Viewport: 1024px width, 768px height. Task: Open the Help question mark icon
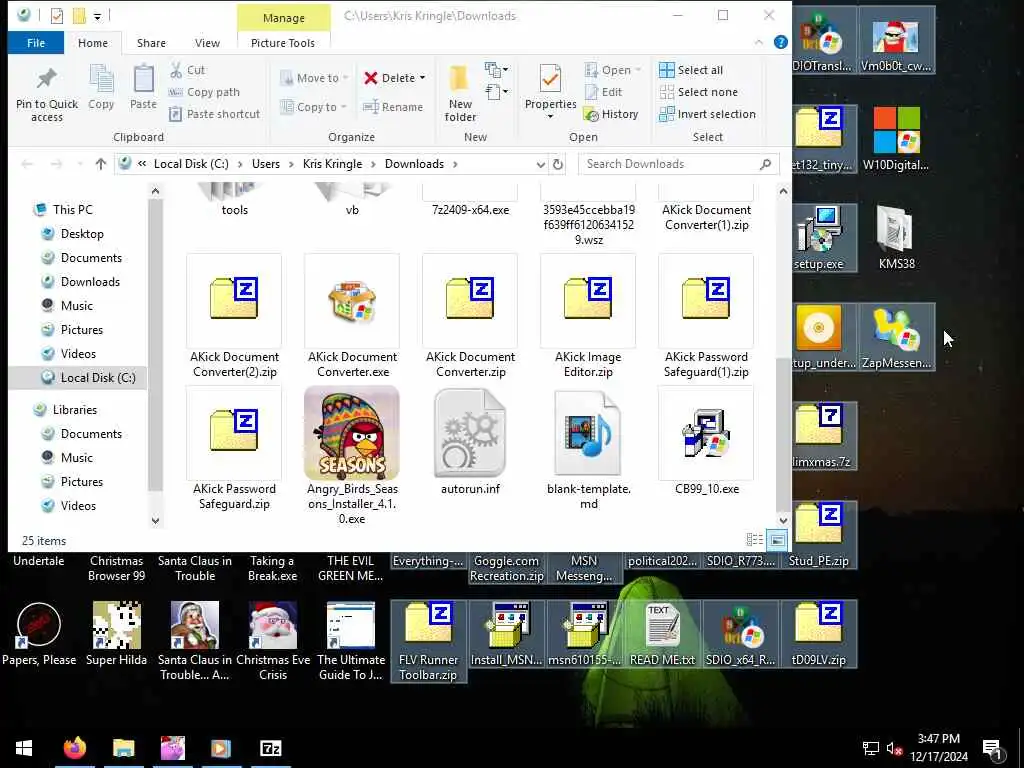[780, 42]
